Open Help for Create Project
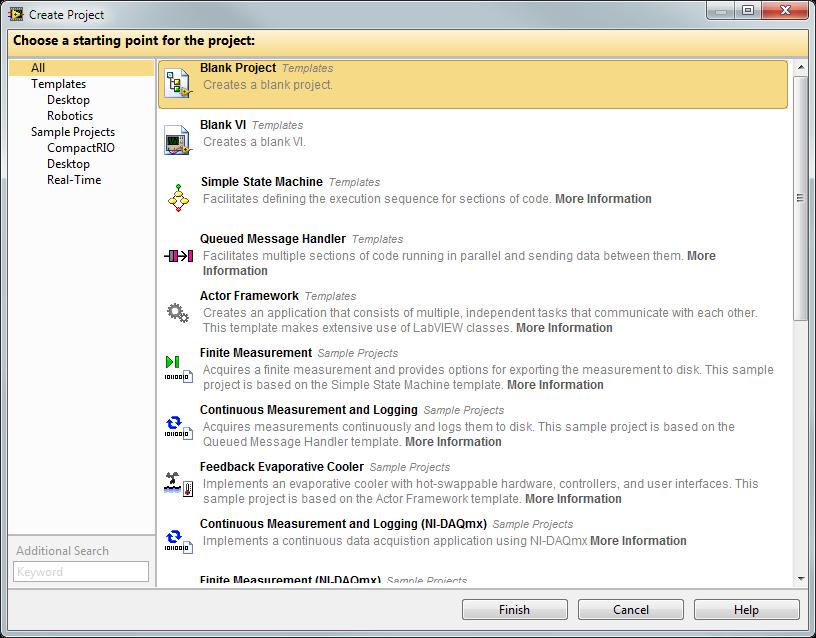816x638 pixels. (747, 609)
